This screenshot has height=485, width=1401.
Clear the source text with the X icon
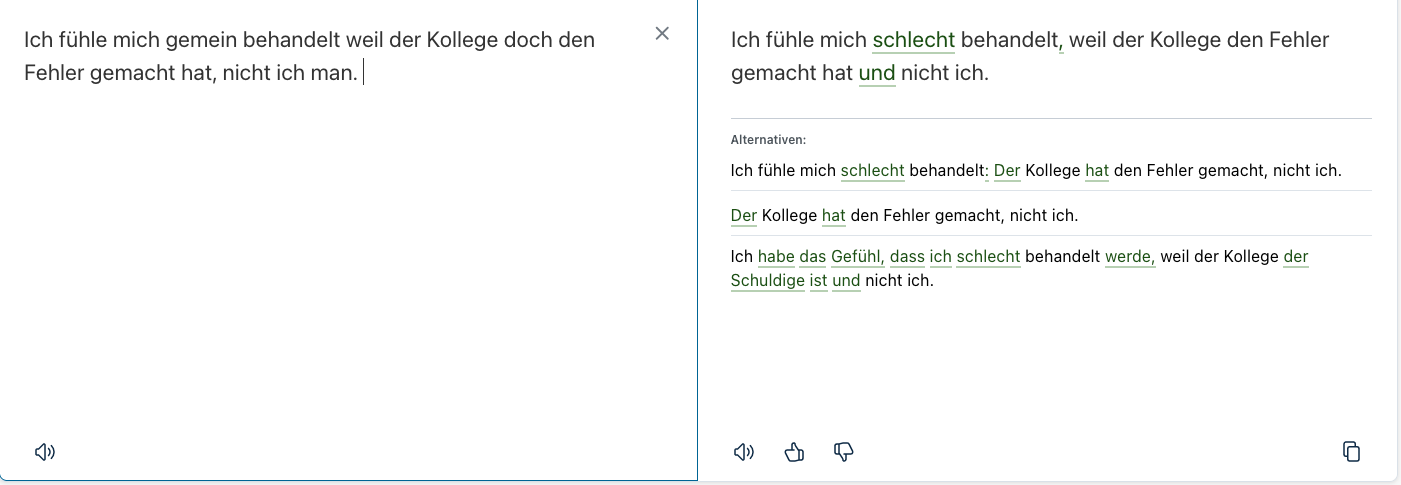tap(662, 34)
